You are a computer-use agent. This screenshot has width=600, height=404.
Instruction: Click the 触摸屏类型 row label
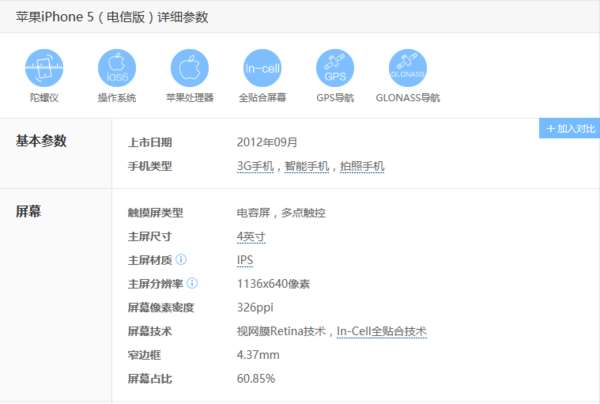tap(155, 213)
